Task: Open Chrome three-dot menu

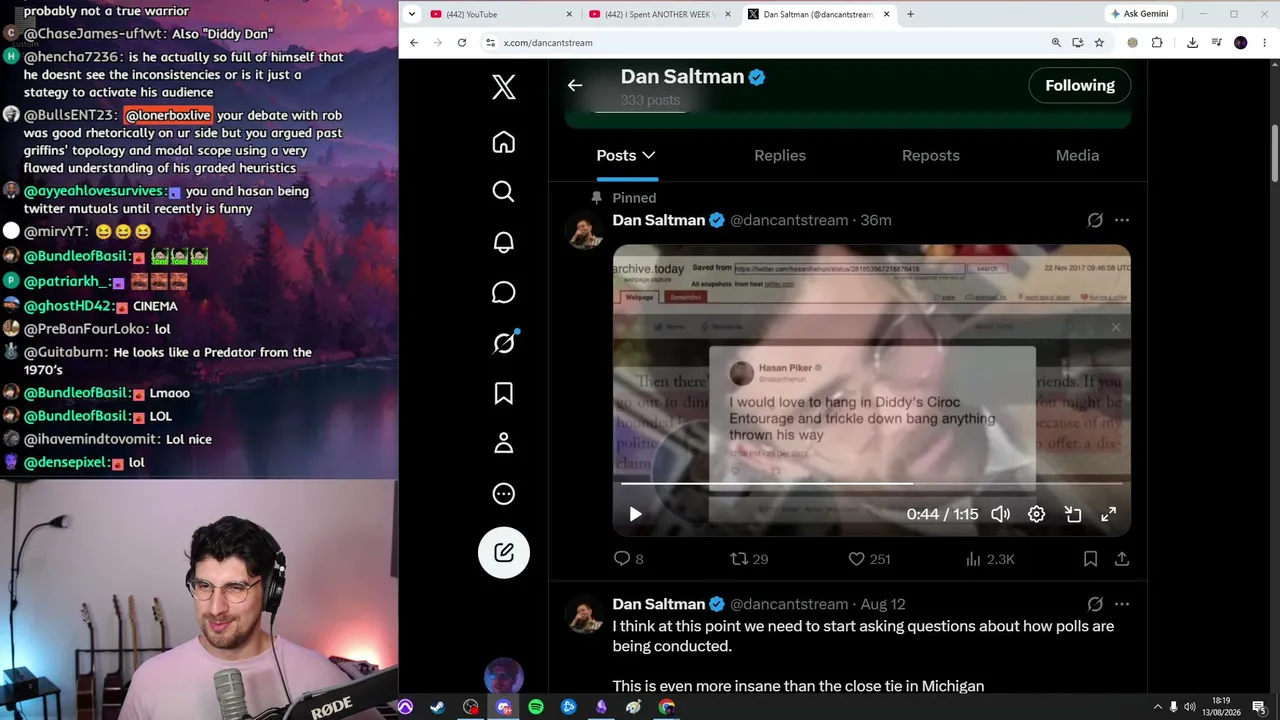Action: 1265,43
